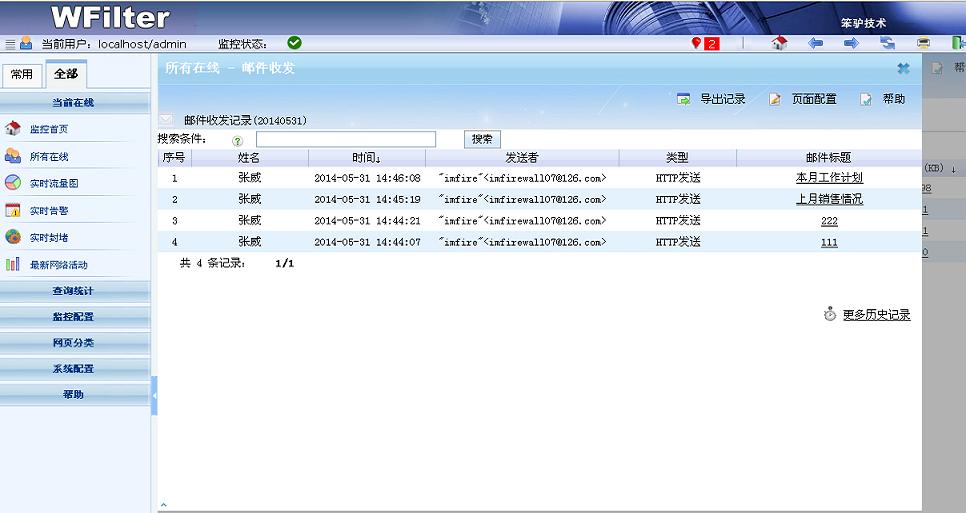Click the 搜索条件 text input field

[345, 140]
